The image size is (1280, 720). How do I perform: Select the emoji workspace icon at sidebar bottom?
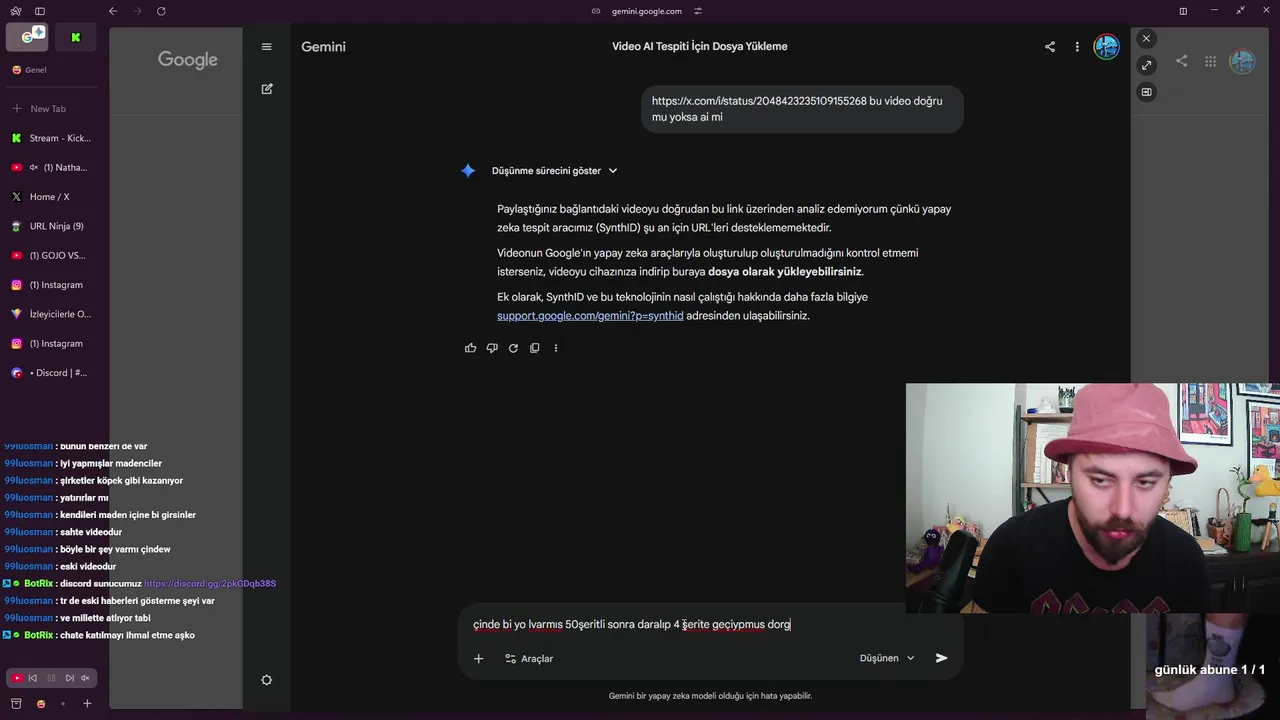point(40,704)
